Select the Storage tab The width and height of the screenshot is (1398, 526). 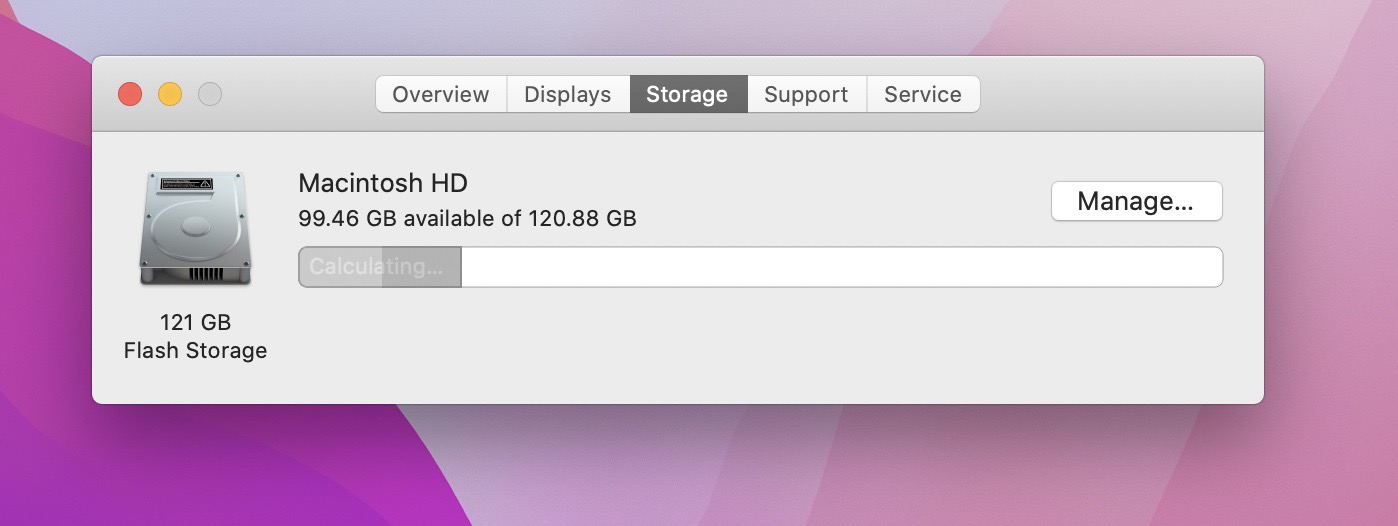point(687,95)
